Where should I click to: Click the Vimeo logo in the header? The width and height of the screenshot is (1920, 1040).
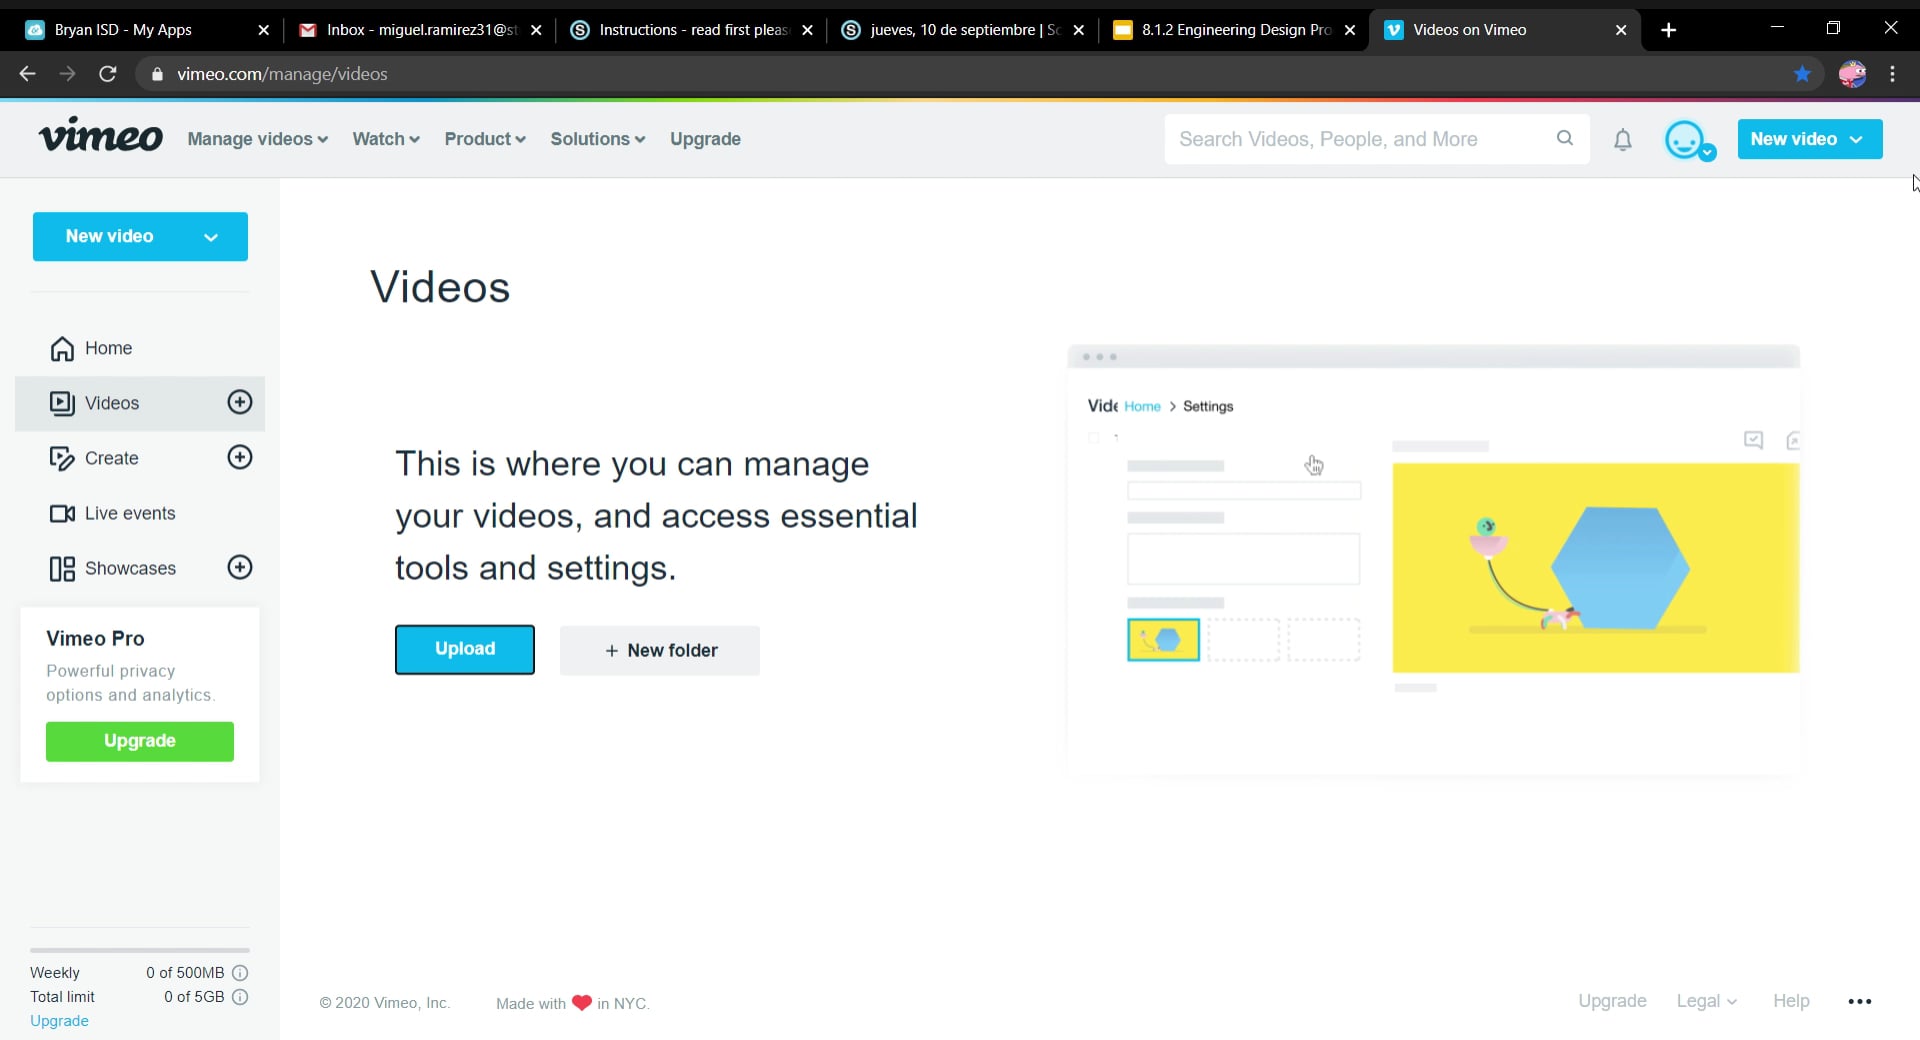[100, 136]
